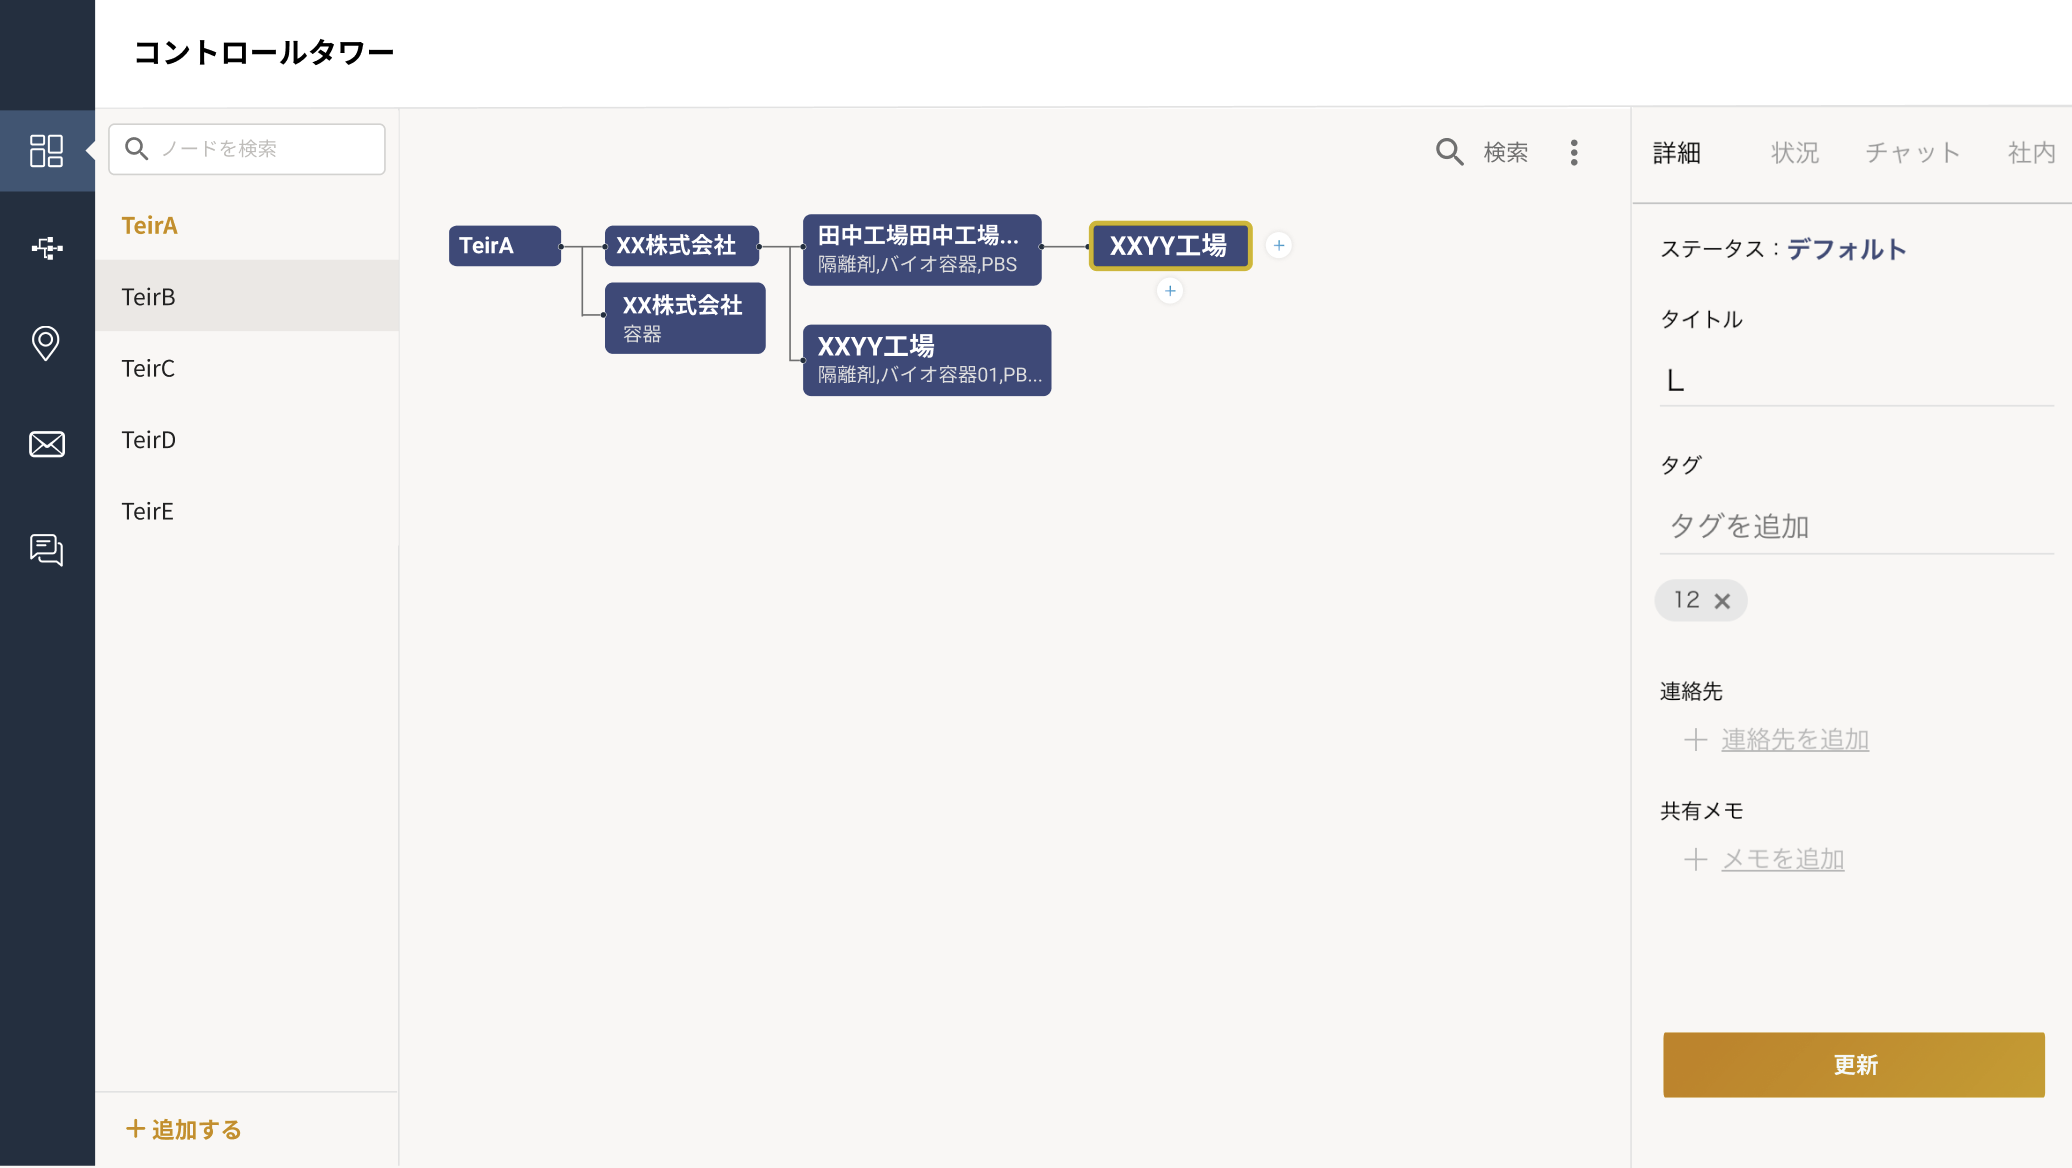
Task: Switch to the 状況 tab
Action: click(x=1794, y=153)
